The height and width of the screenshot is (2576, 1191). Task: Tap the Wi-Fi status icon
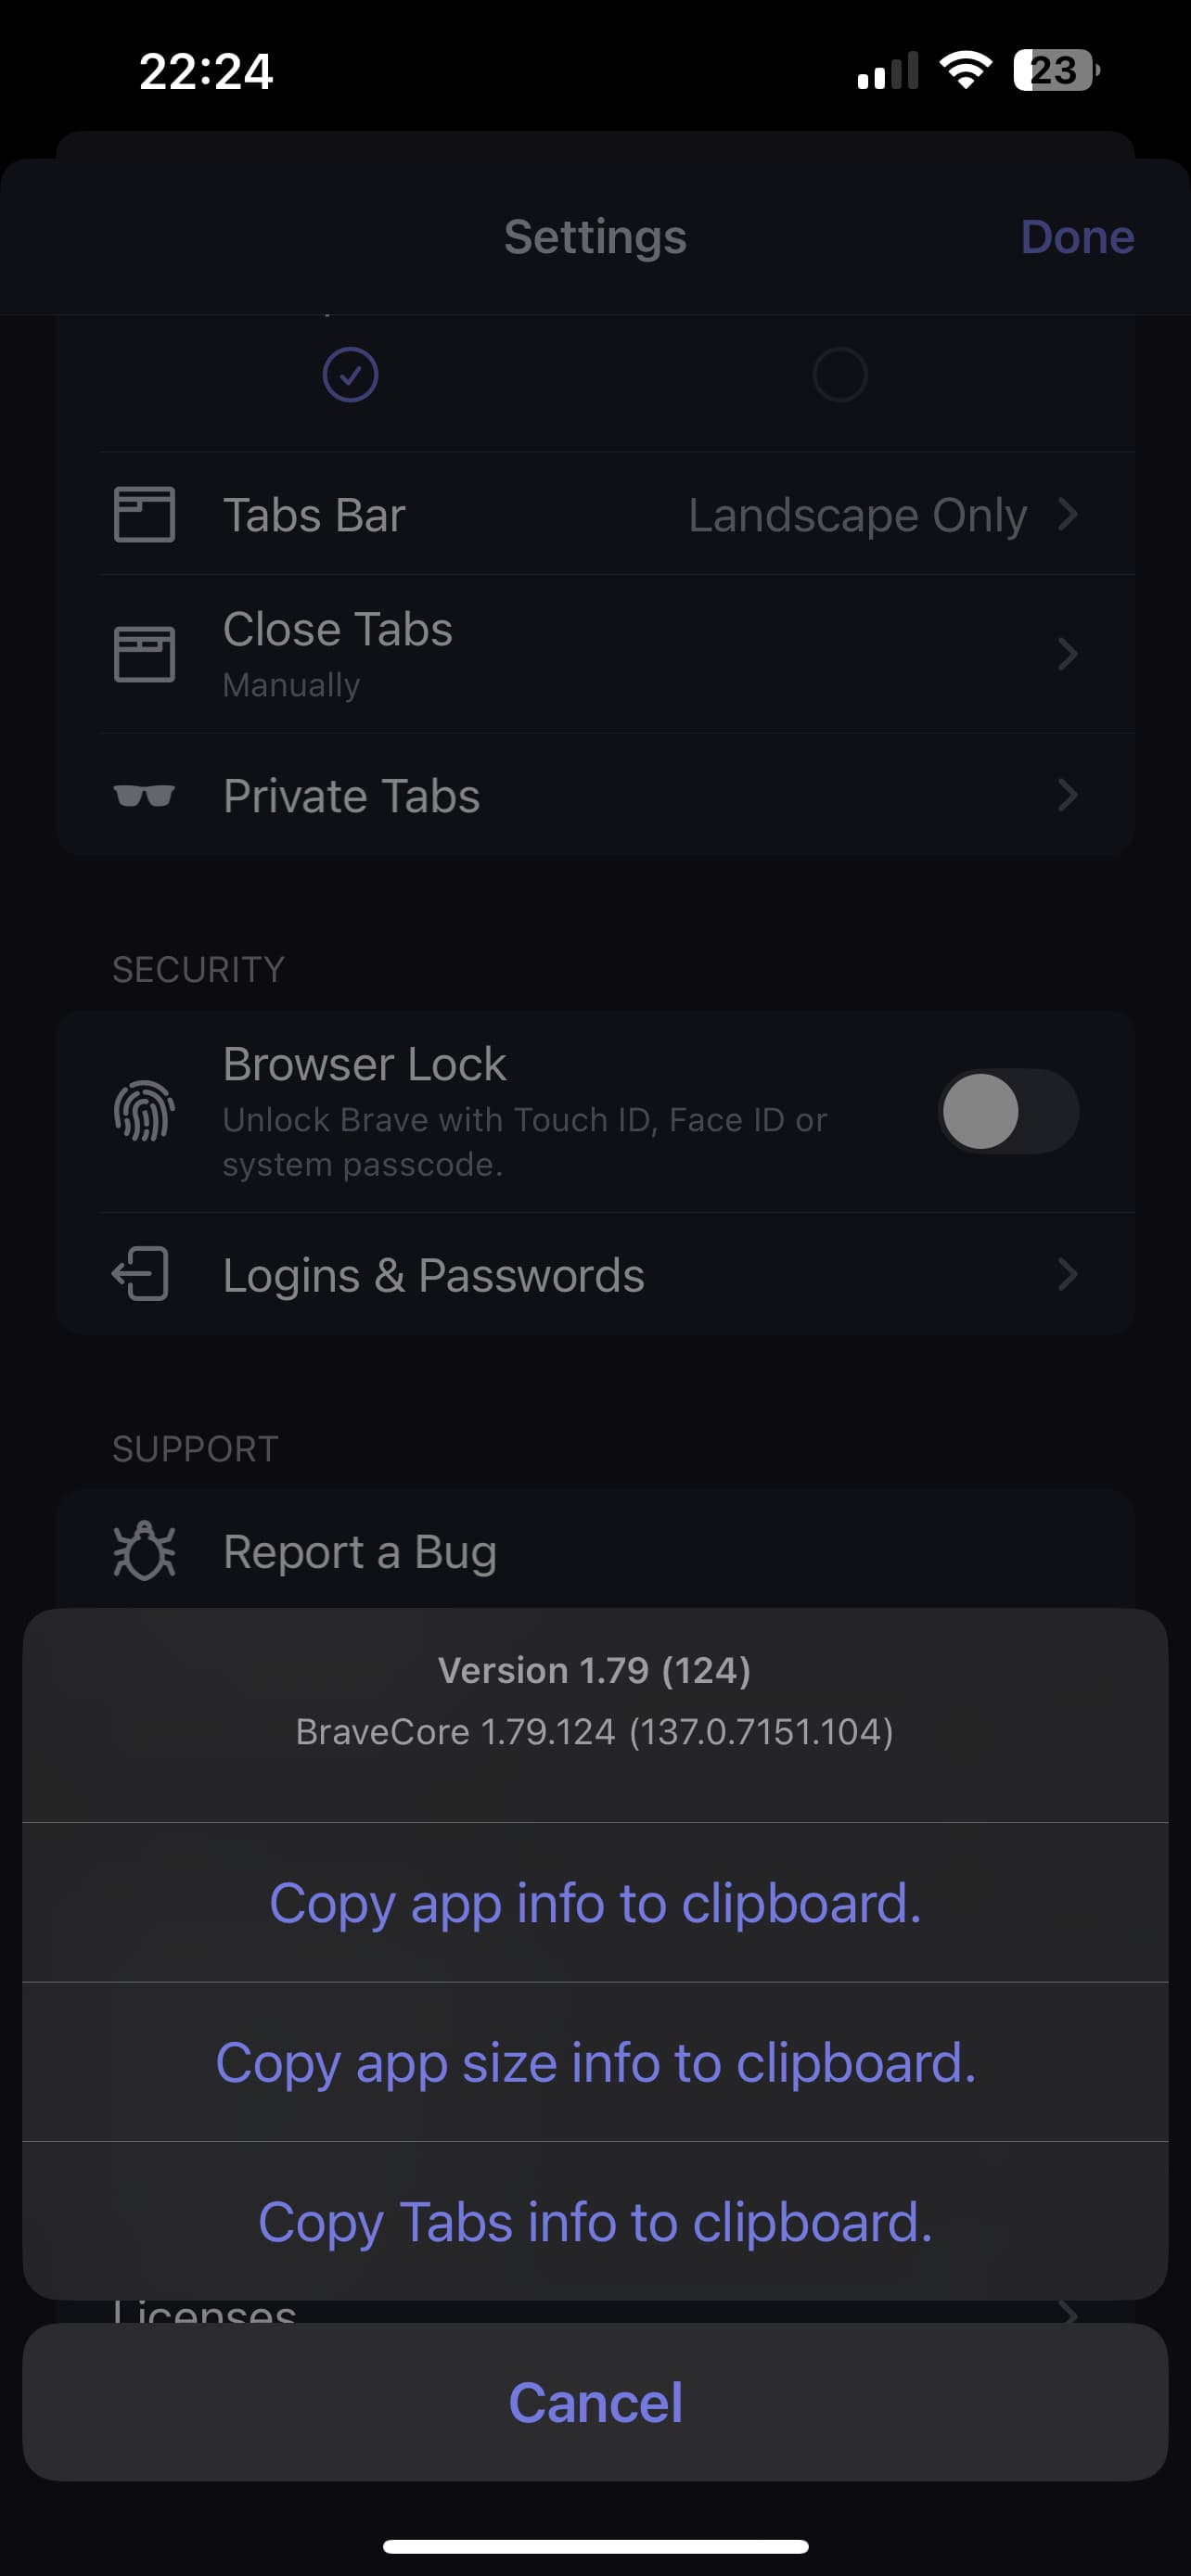tap(965, 70)
